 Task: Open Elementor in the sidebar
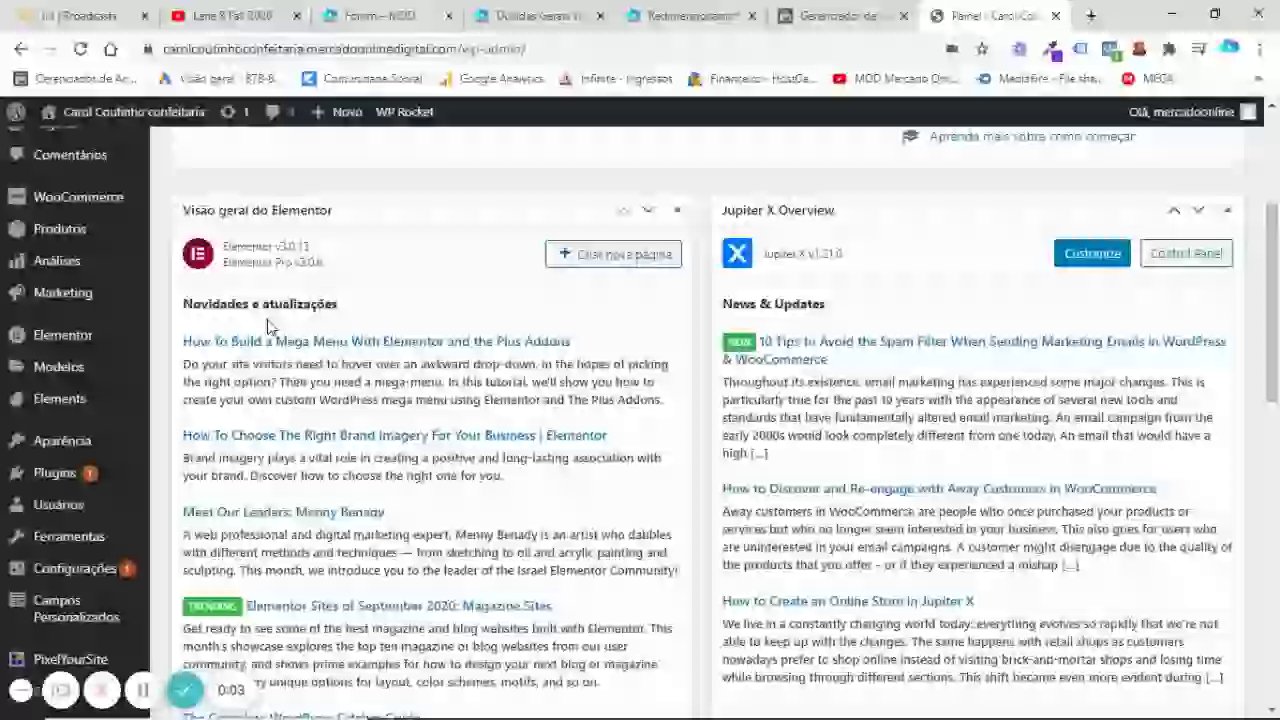point(62,335)
